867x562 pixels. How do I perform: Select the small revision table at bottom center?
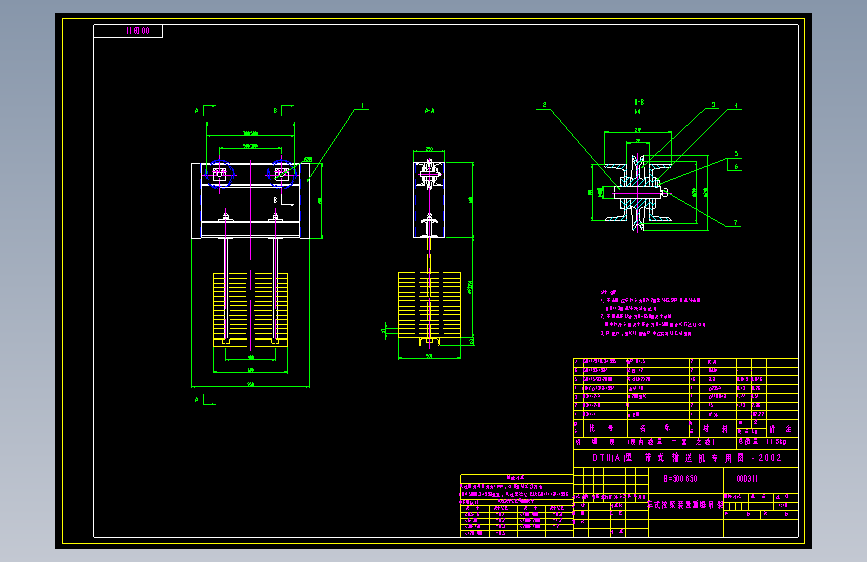point(516,506)
